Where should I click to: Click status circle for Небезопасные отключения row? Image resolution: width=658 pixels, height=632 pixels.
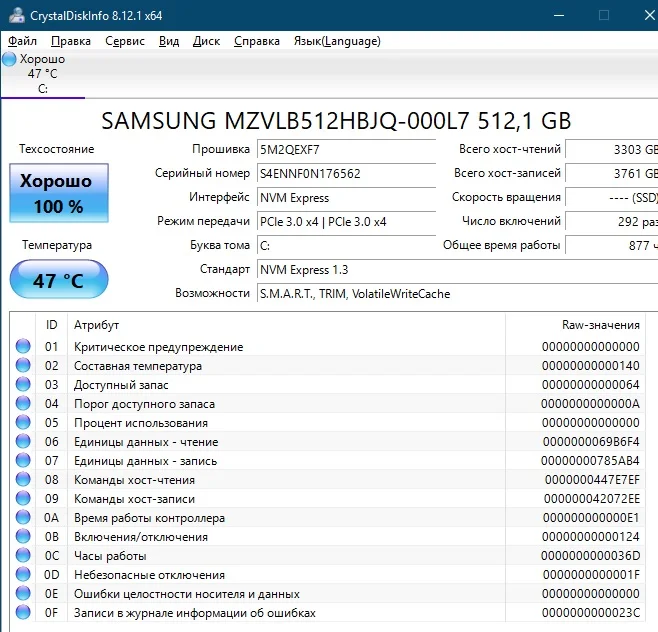(23, 574)
